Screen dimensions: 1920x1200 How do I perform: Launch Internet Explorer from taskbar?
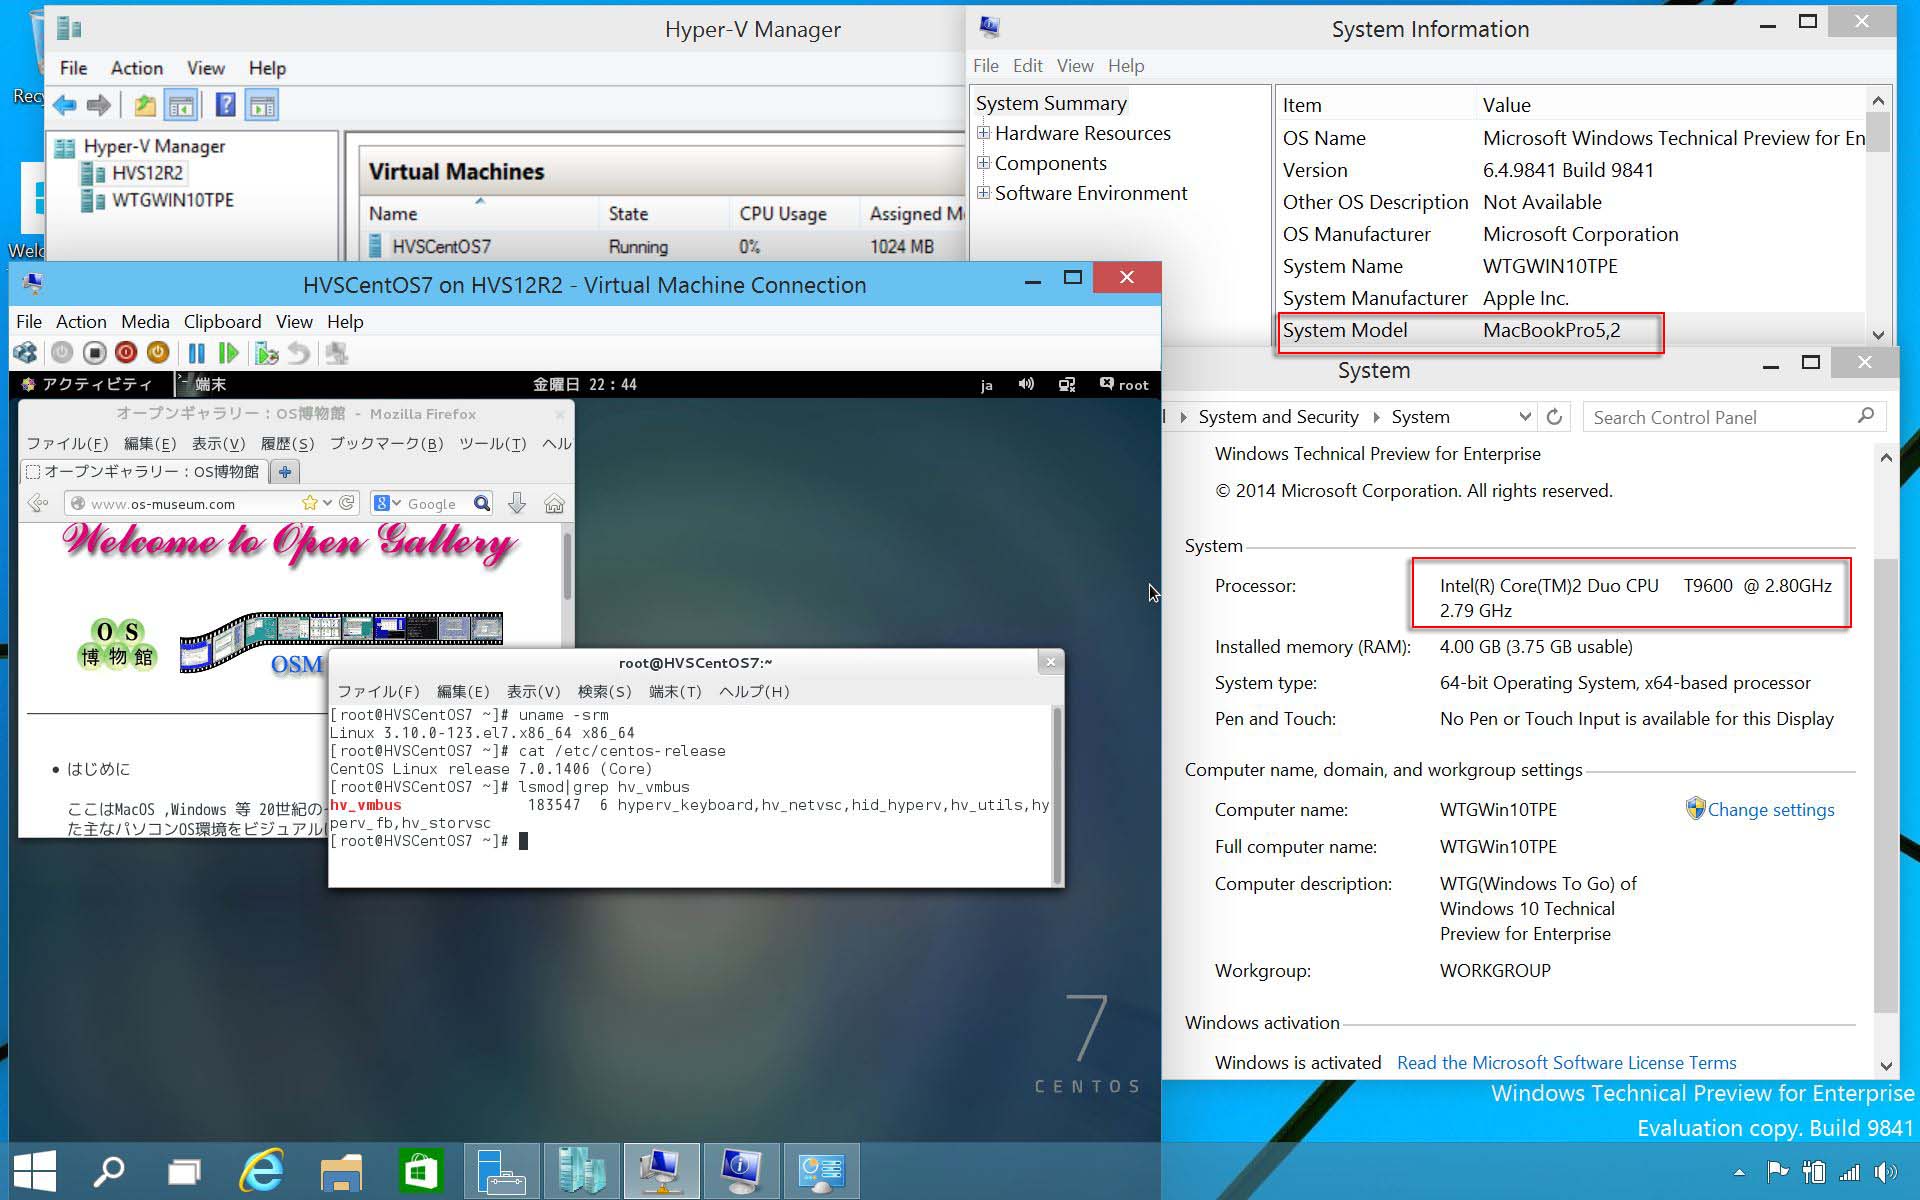click(x=262, y=1171)
